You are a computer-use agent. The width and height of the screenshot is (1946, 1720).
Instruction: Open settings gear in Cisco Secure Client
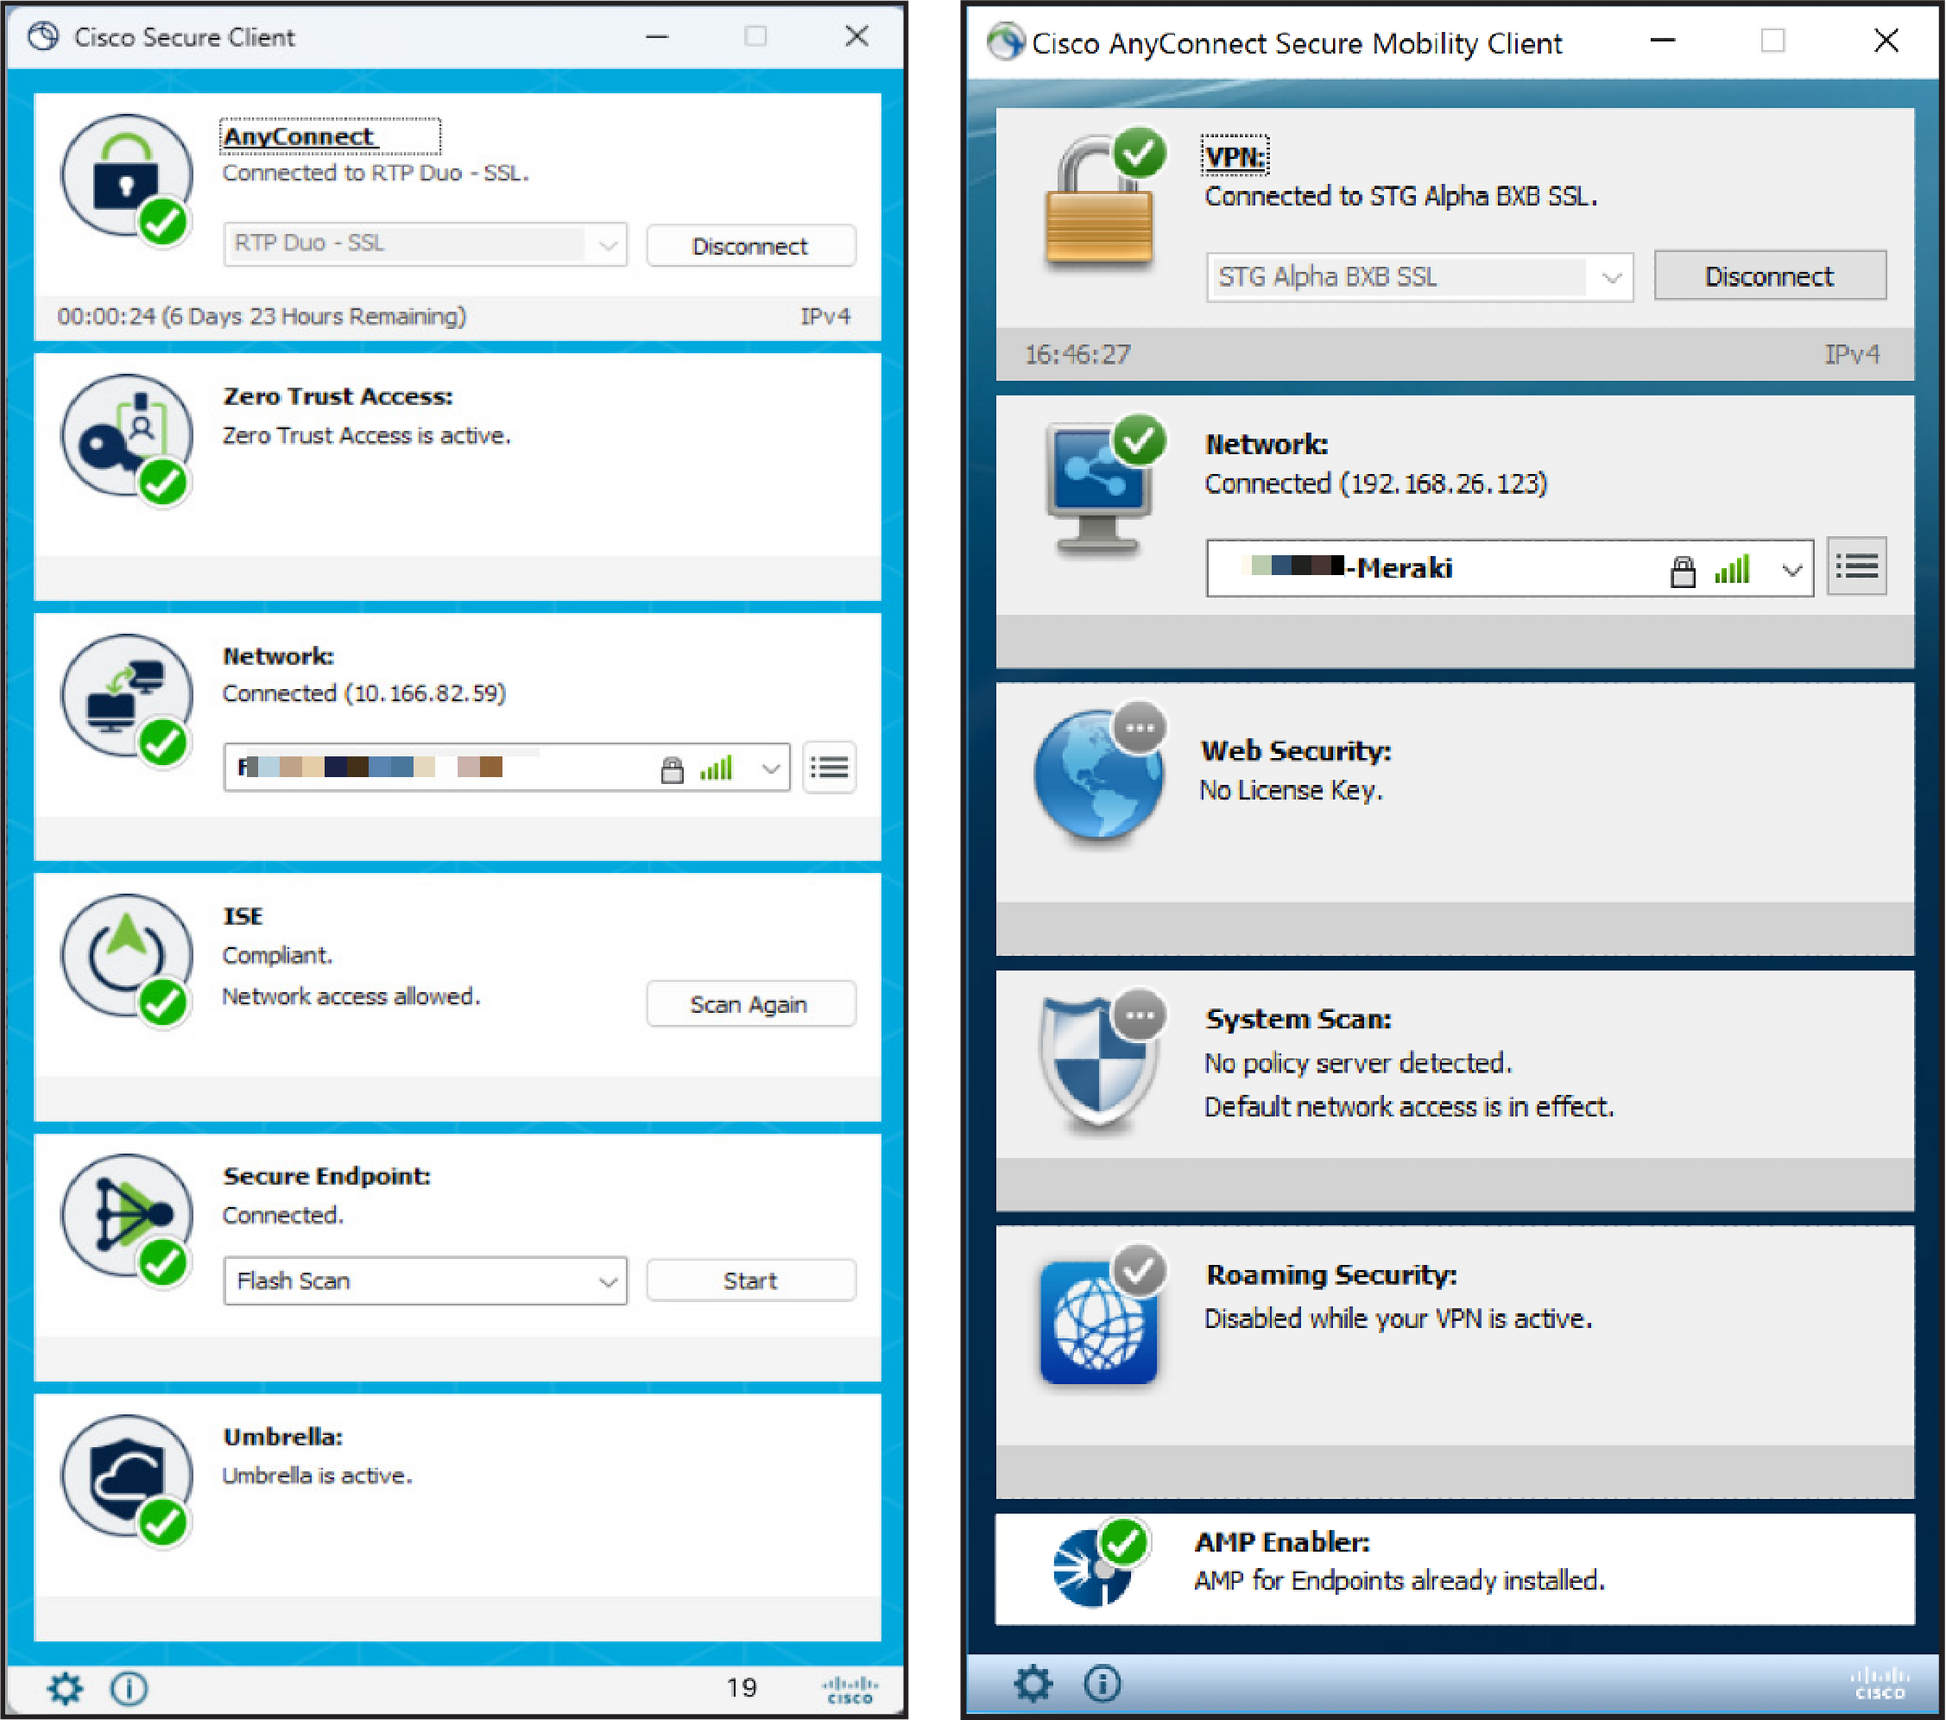click(x=66, y=1688)
